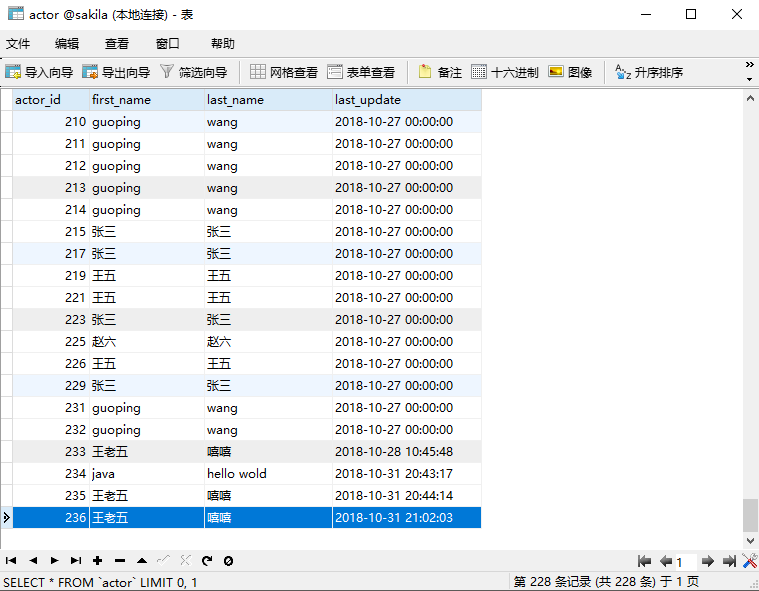Select the timestamp 2018-10-31 21:02:03
Image resolution: width=759 pixels, height=591 pixels.
(x=407, y=517)
